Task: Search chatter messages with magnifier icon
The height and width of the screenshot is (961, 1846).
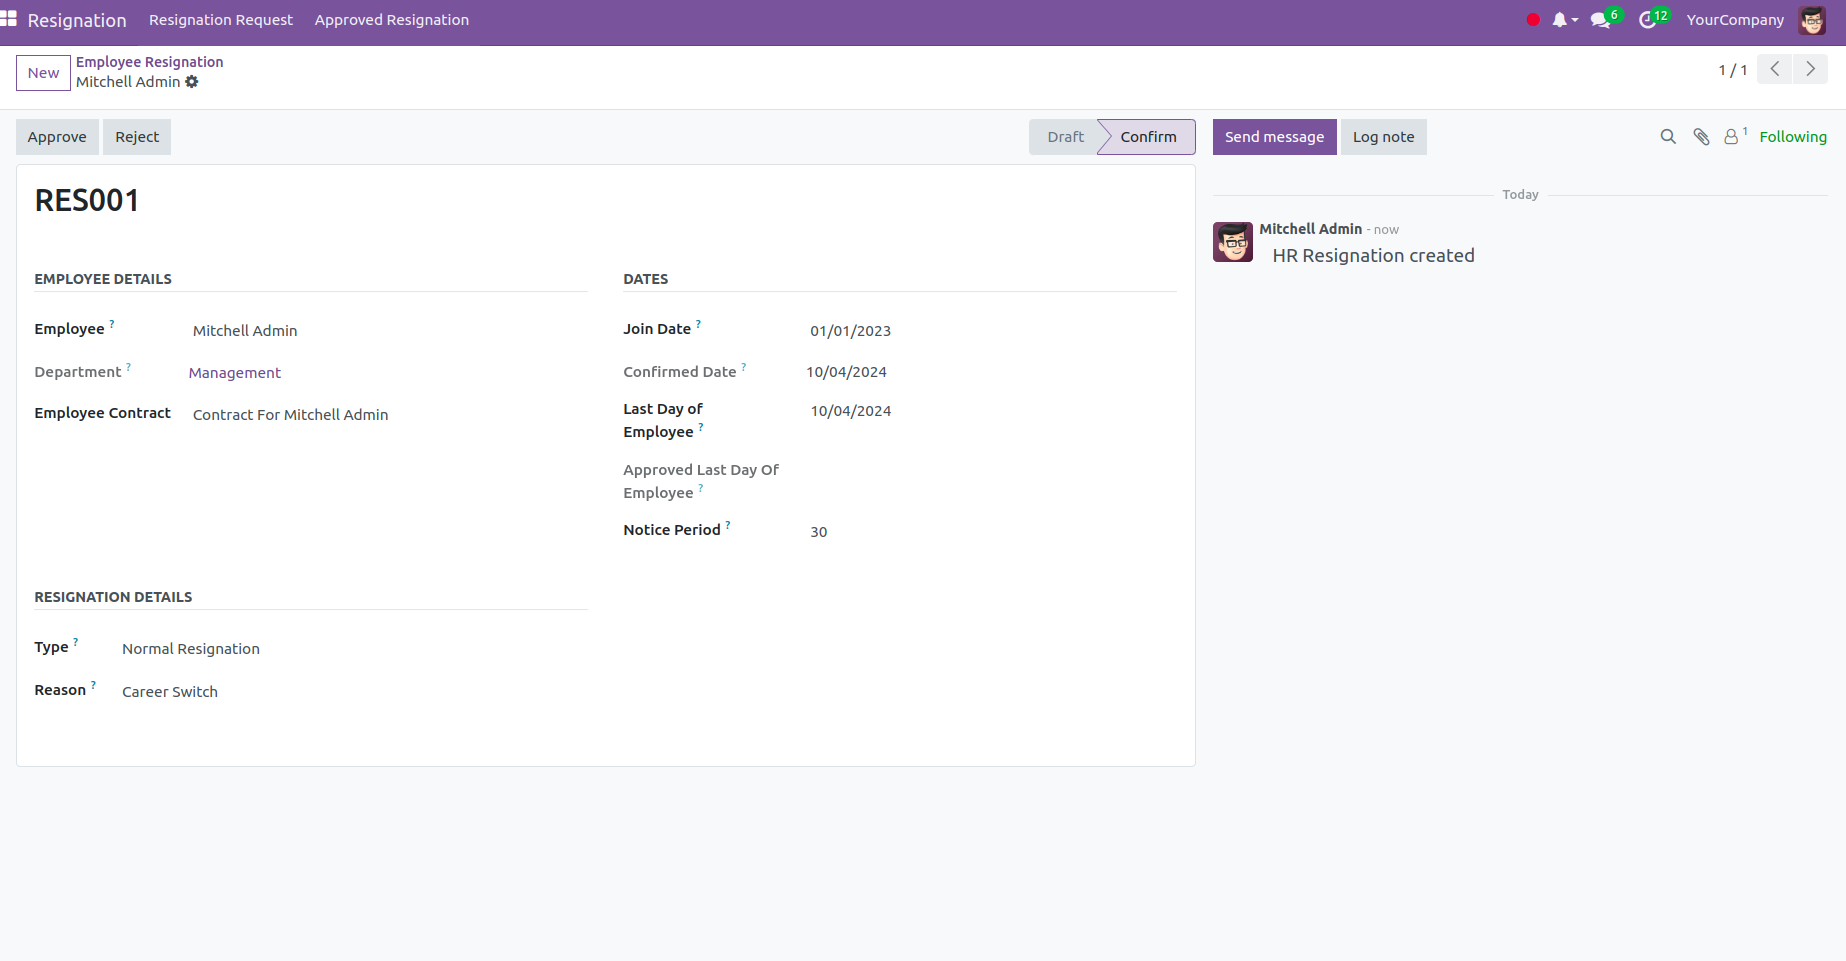Action: tap(1668, 137)
